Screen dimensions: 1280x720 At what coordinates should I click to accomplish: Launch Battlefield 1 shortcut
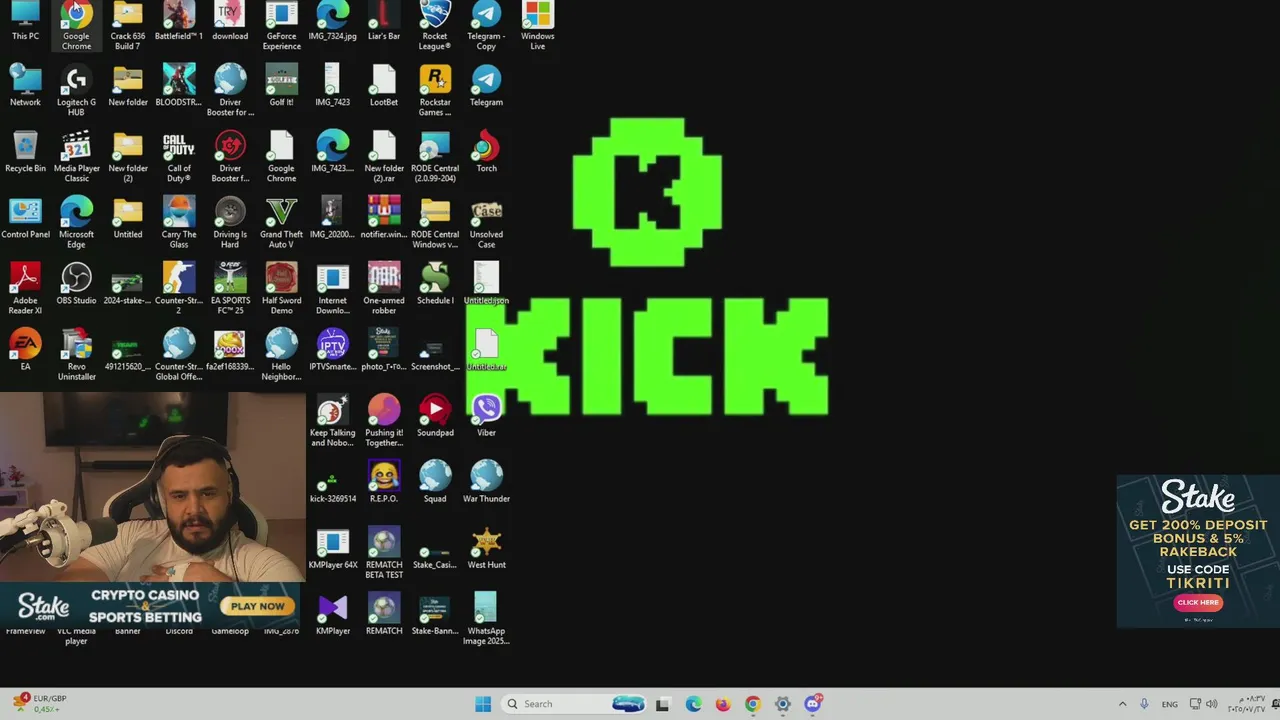pyautogui.click(x=179, y=21)
